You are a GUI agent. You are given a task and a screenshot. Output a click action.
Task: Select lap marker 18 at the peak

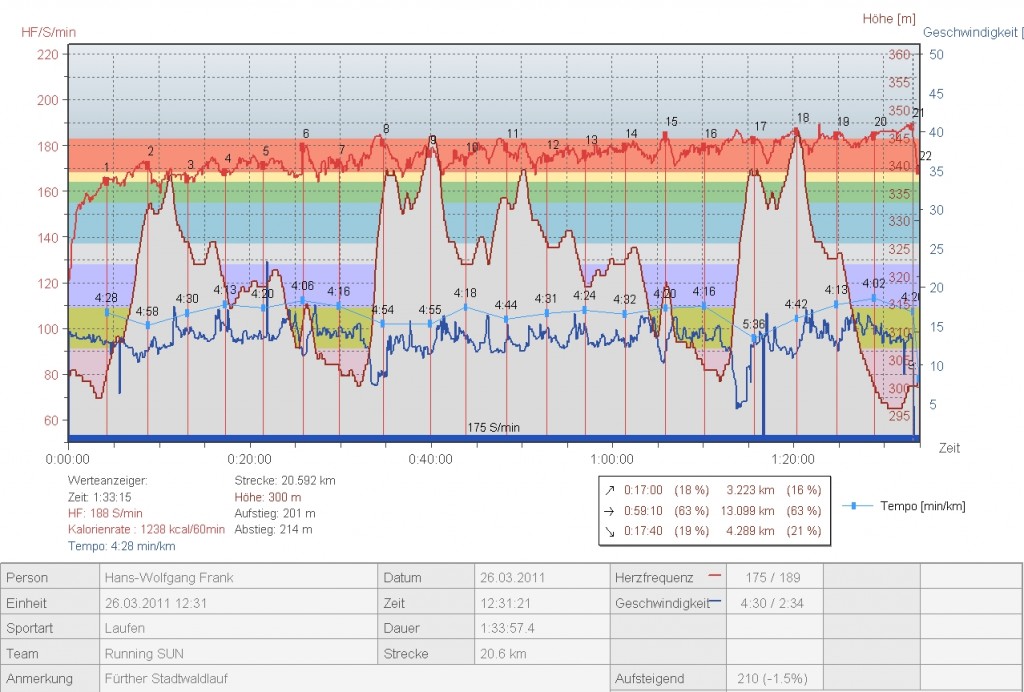click(802, 118)
